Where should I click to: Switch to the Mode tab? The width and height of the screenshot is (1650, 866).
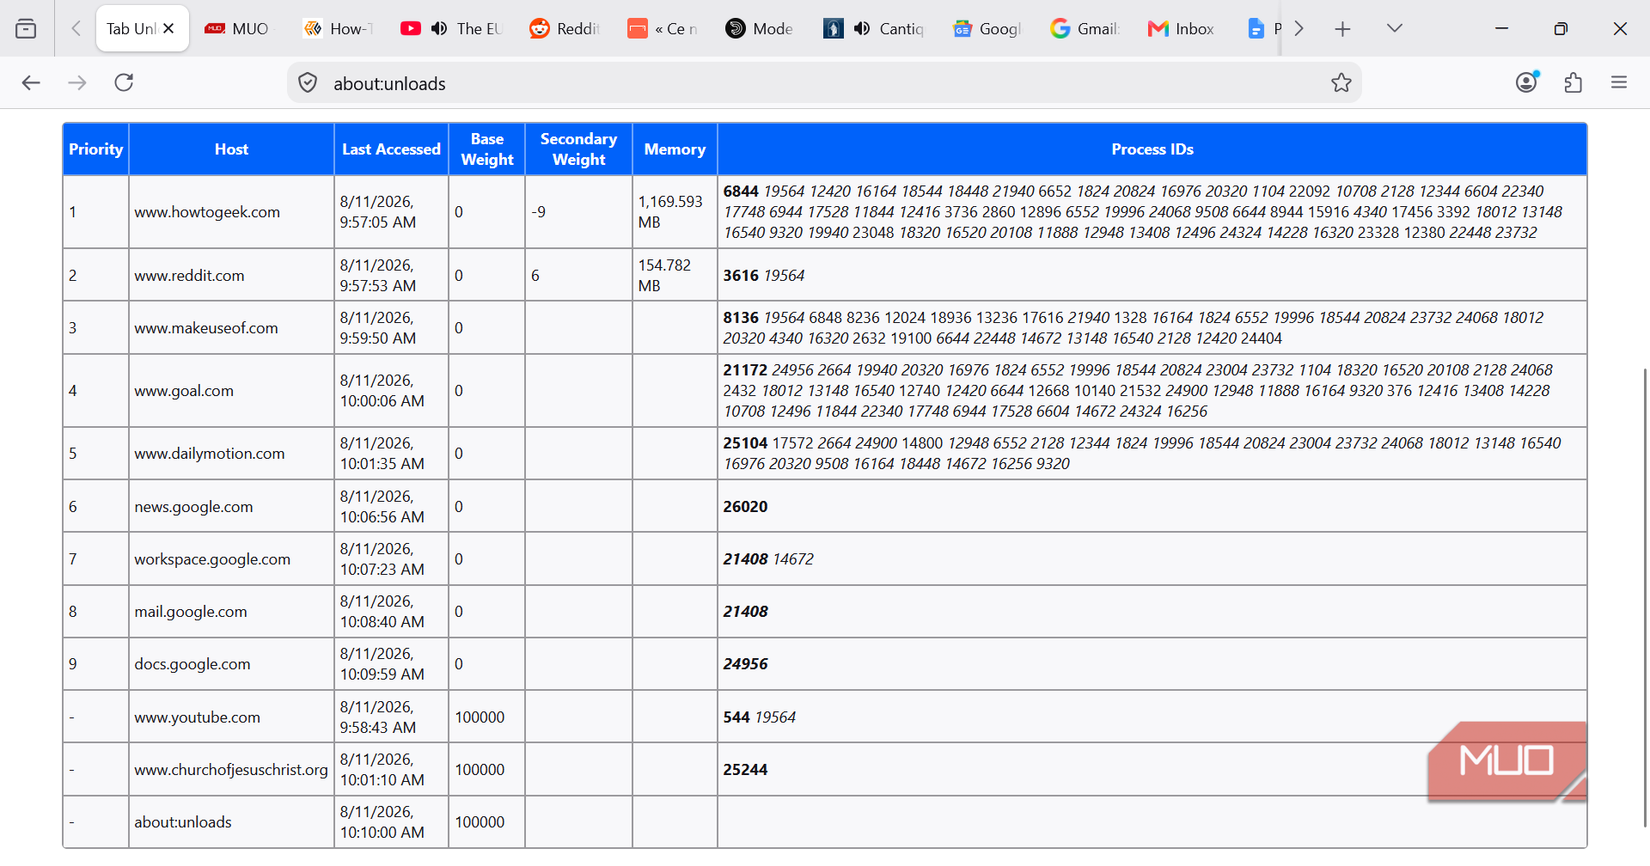759,29
